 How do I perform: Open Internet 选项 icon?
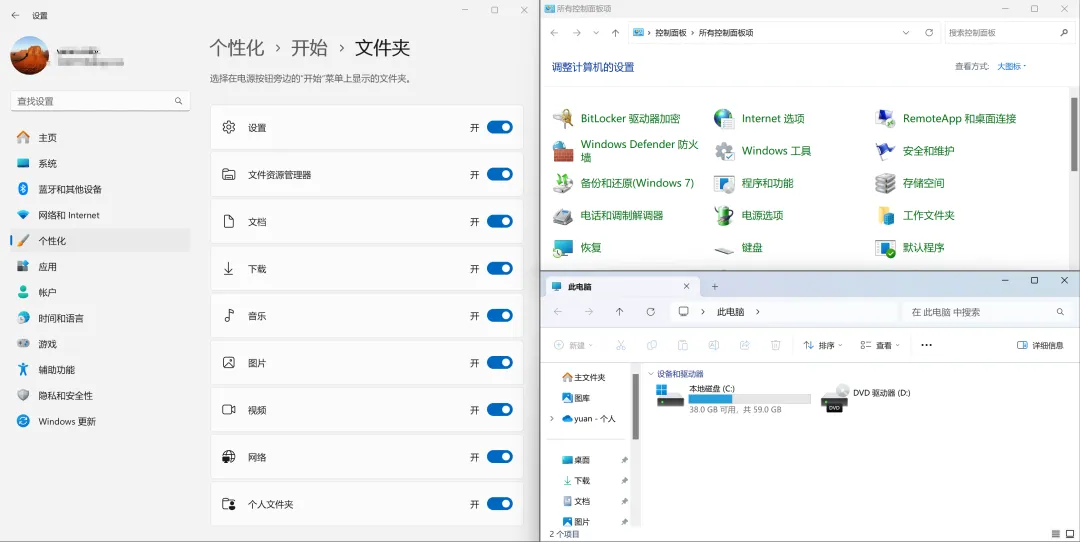click(x=724, y=118)
